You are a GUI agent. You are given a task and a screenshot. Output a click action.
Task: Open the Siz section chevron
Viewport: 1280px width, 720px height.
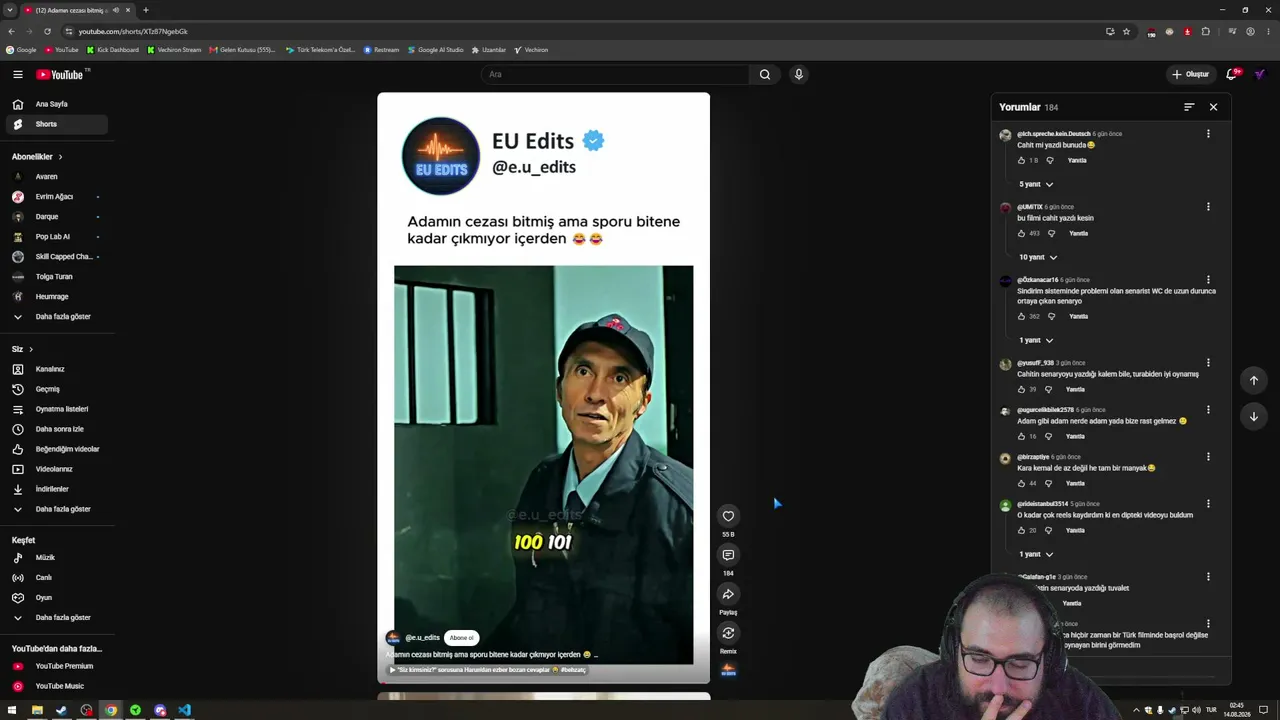[31, 349]
